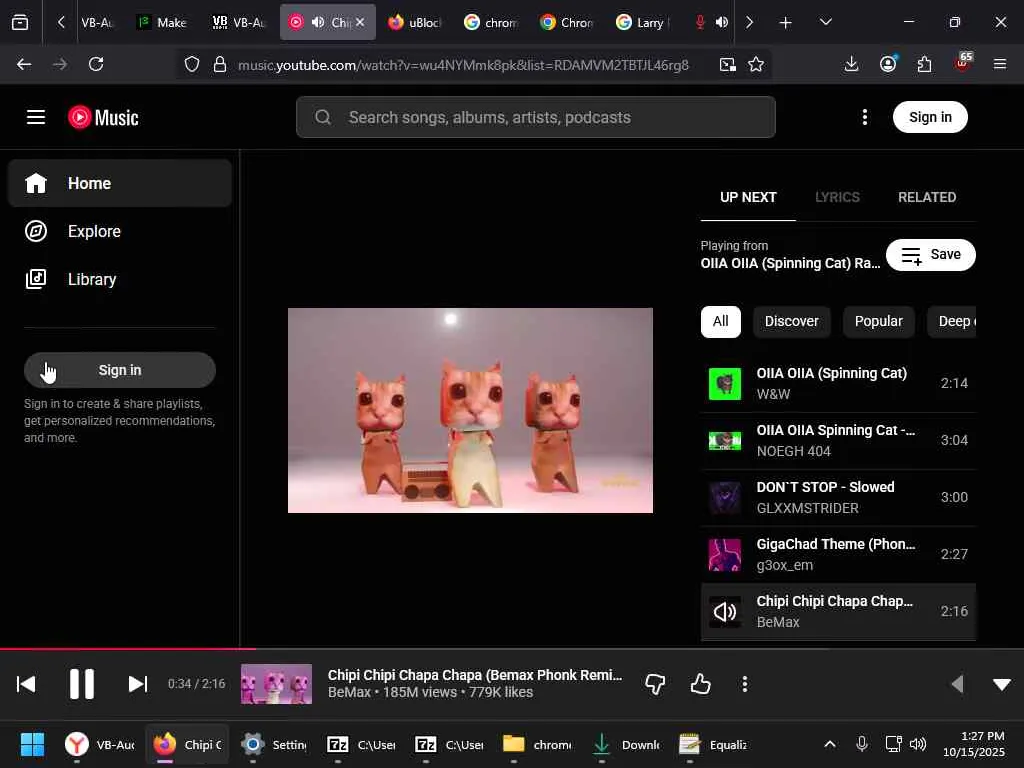
Task: Open the Settings taskbar app
Action: click(273, 744)
